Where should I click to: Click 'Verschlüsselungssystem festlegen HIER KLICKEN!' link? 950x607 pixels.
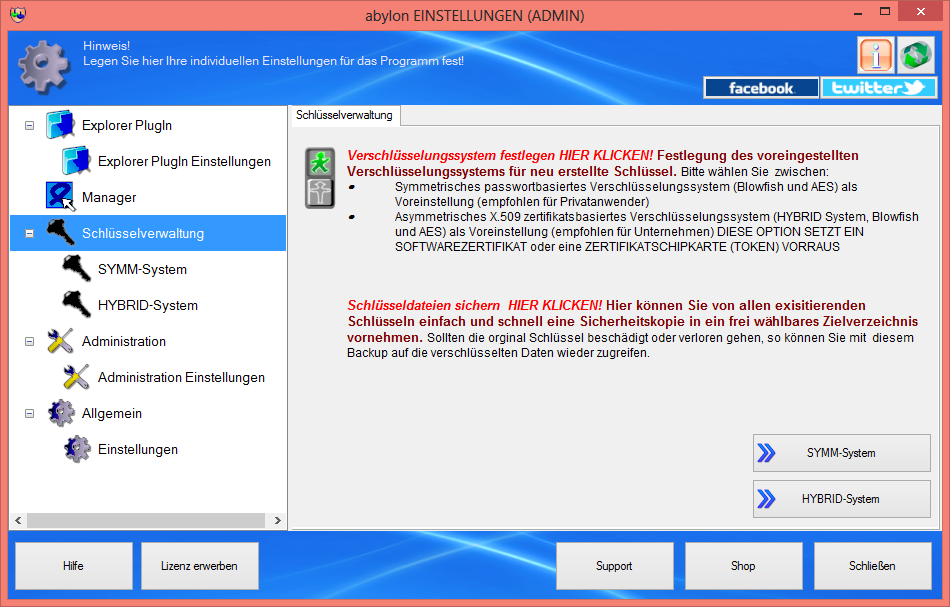coord(500,156)
